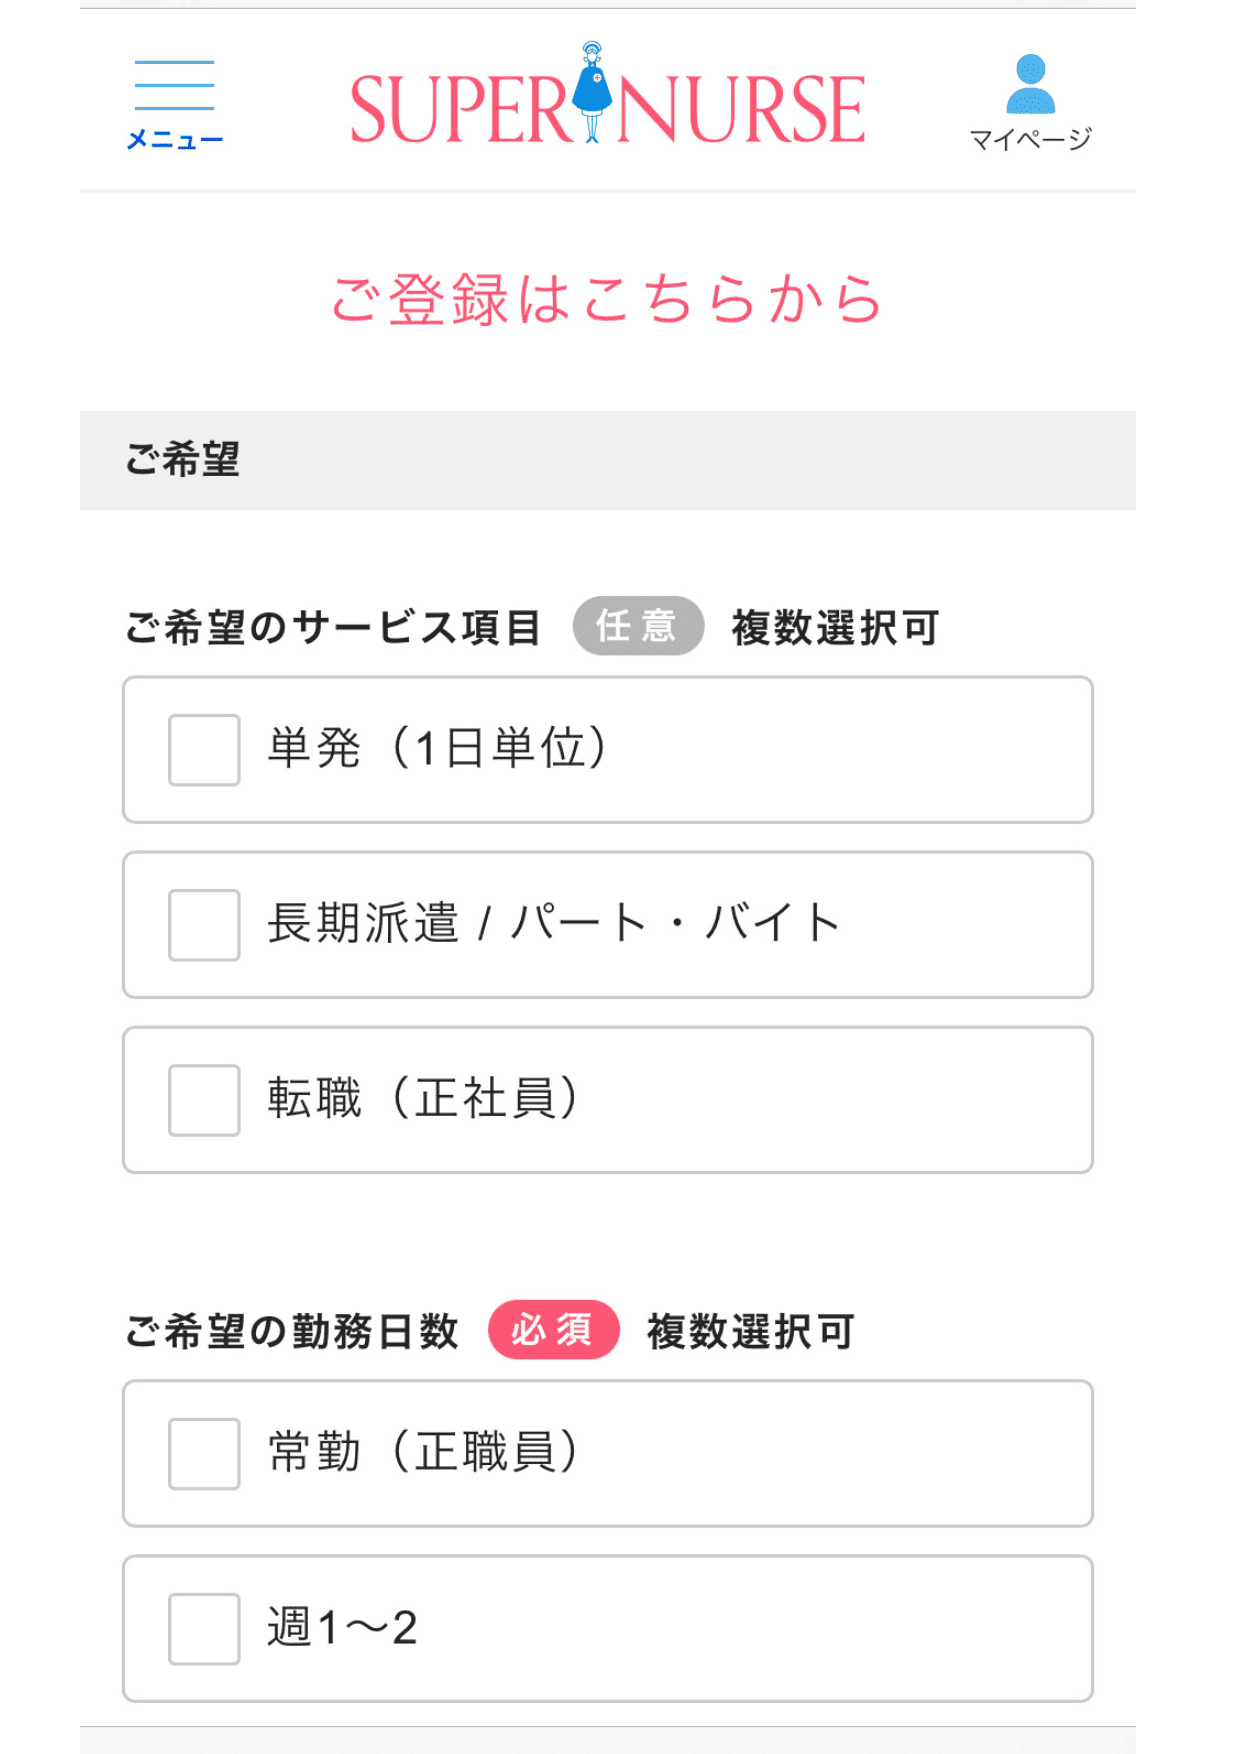Screen dimensions: 1240x1754
Task: Click the マイページ text label
Action: pos(1030,139)
